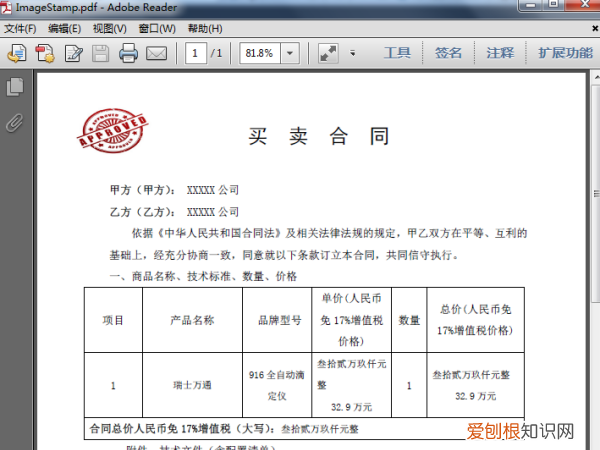Click the line 乙方（乙方）： XXXXX 公司

pyautogui.click(x=174, y=212)
